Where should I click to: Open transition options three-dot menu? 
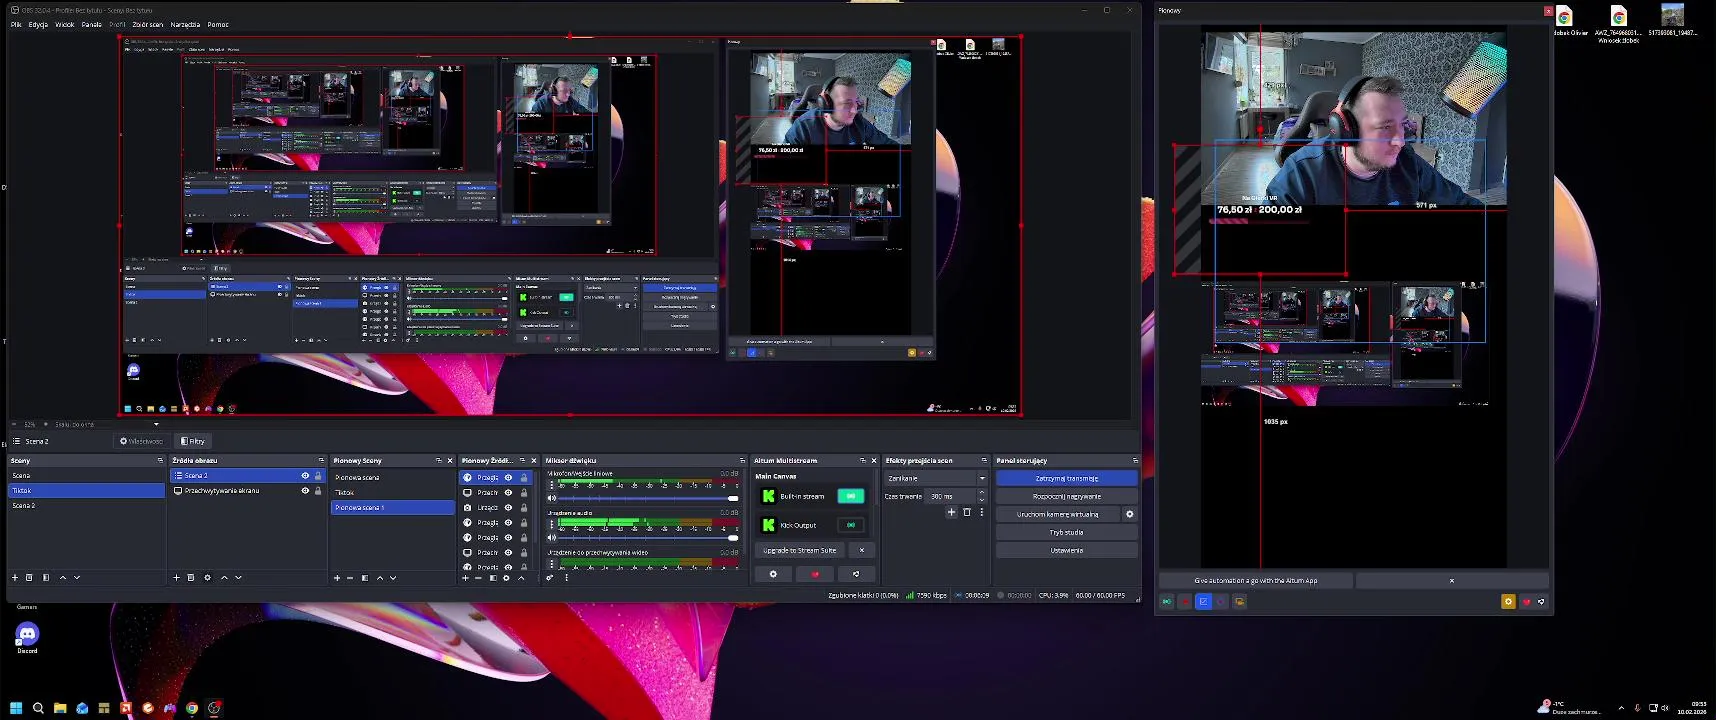(x=982, y=512)
